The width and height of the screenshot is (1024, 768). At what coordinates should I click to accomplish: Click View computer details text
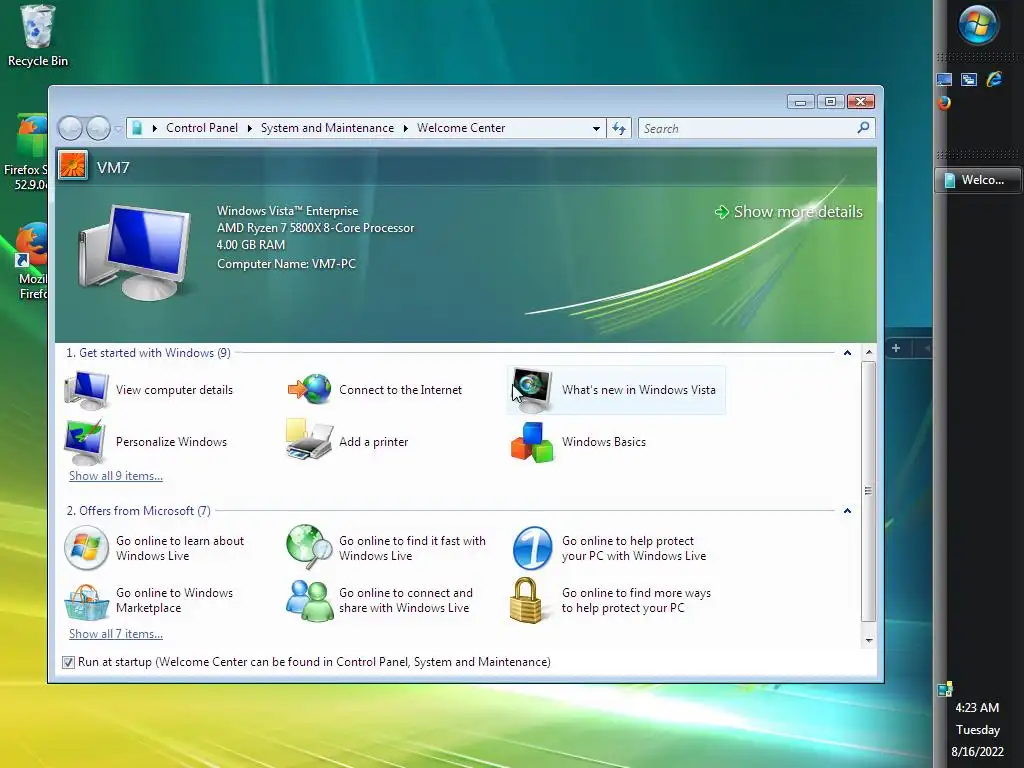click(x=174, y=390)
